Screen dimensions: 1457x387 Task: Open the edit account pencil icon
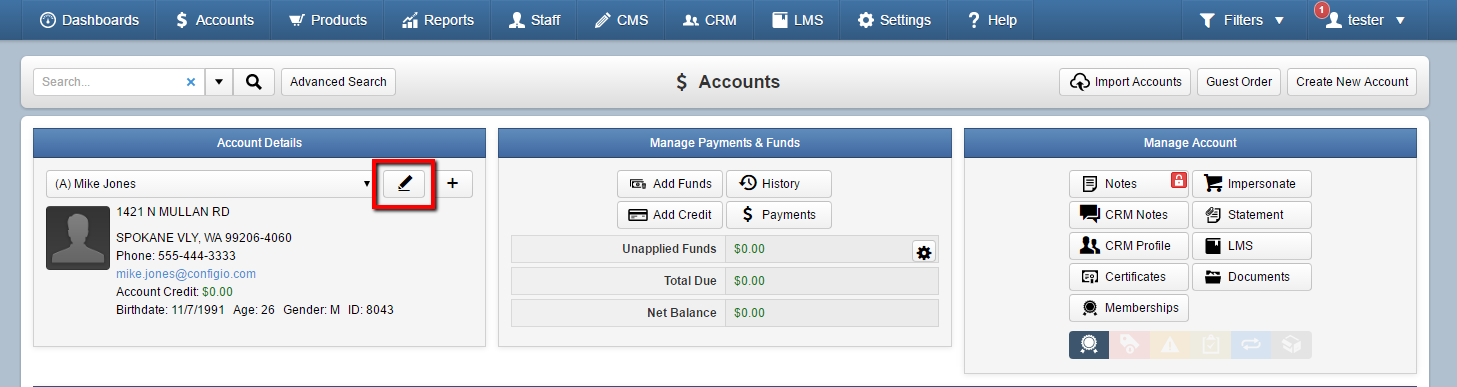[404, 184]
